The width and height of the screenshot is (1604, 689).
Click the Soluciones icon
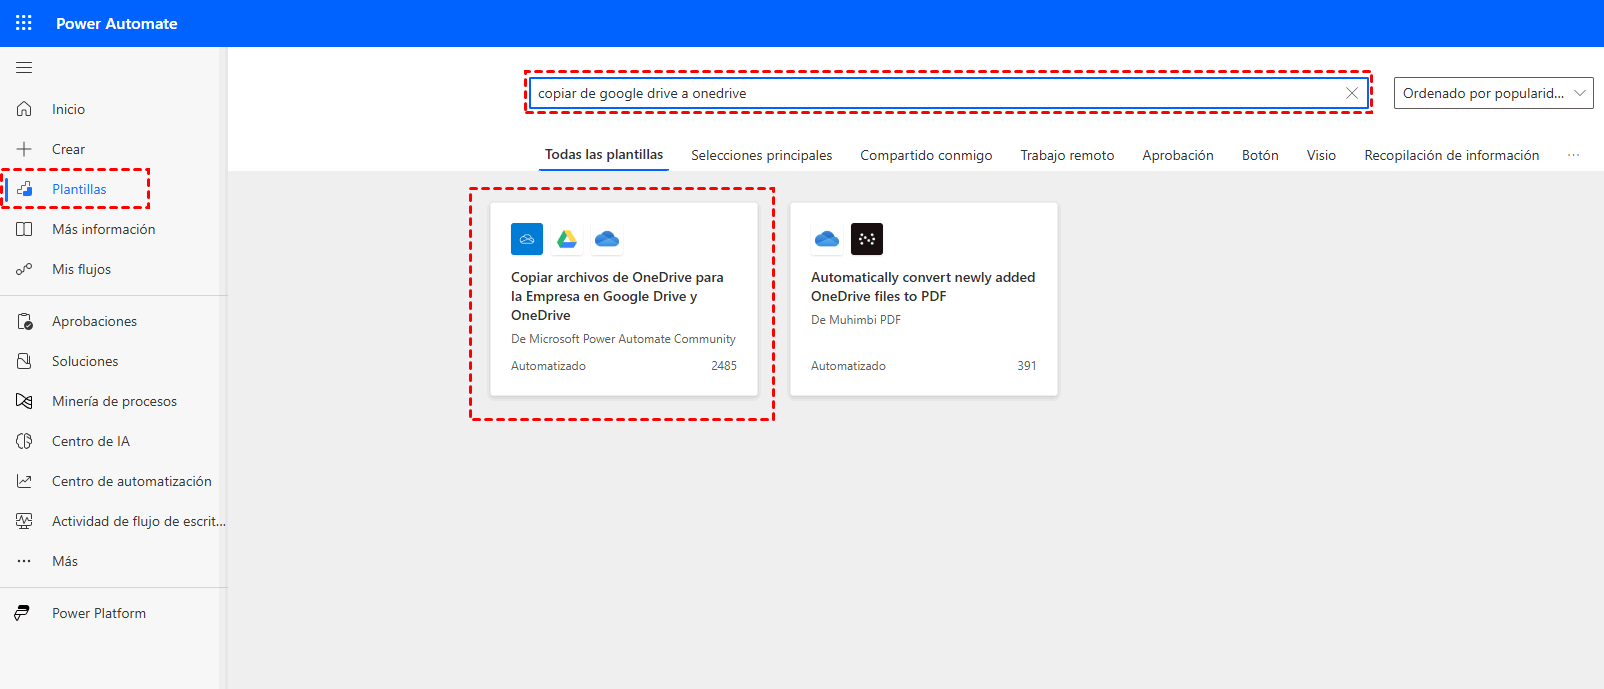tap(24, 361)
